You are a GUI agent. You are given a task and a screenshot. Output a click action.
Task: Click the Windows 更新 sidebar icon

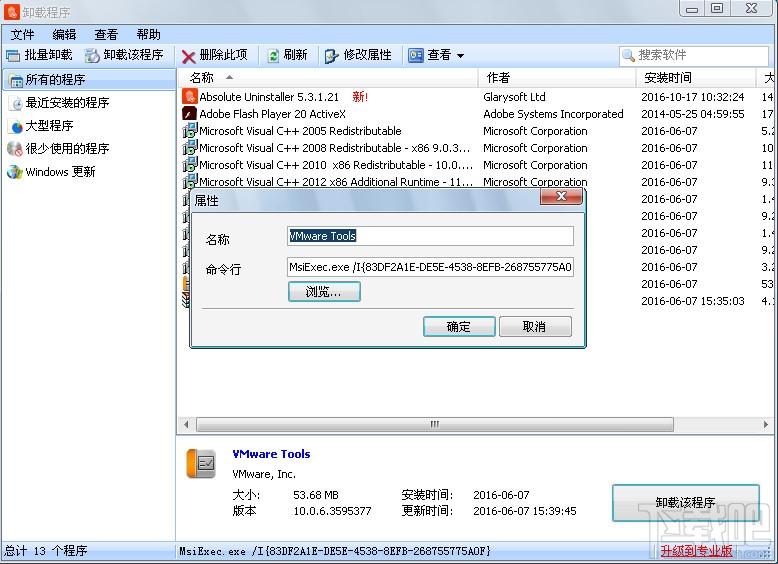click(15, 172)
